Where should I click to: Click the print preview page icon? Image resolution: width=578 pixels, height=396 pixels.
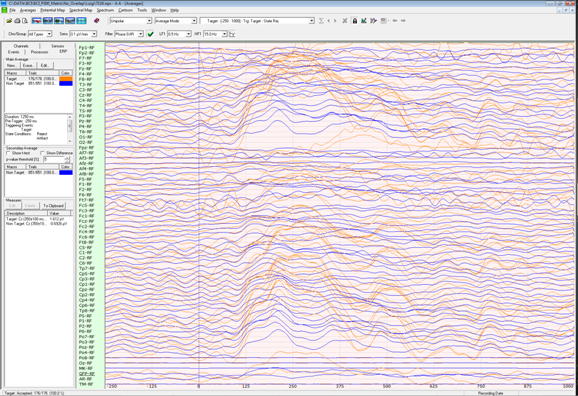pos(25,21)
